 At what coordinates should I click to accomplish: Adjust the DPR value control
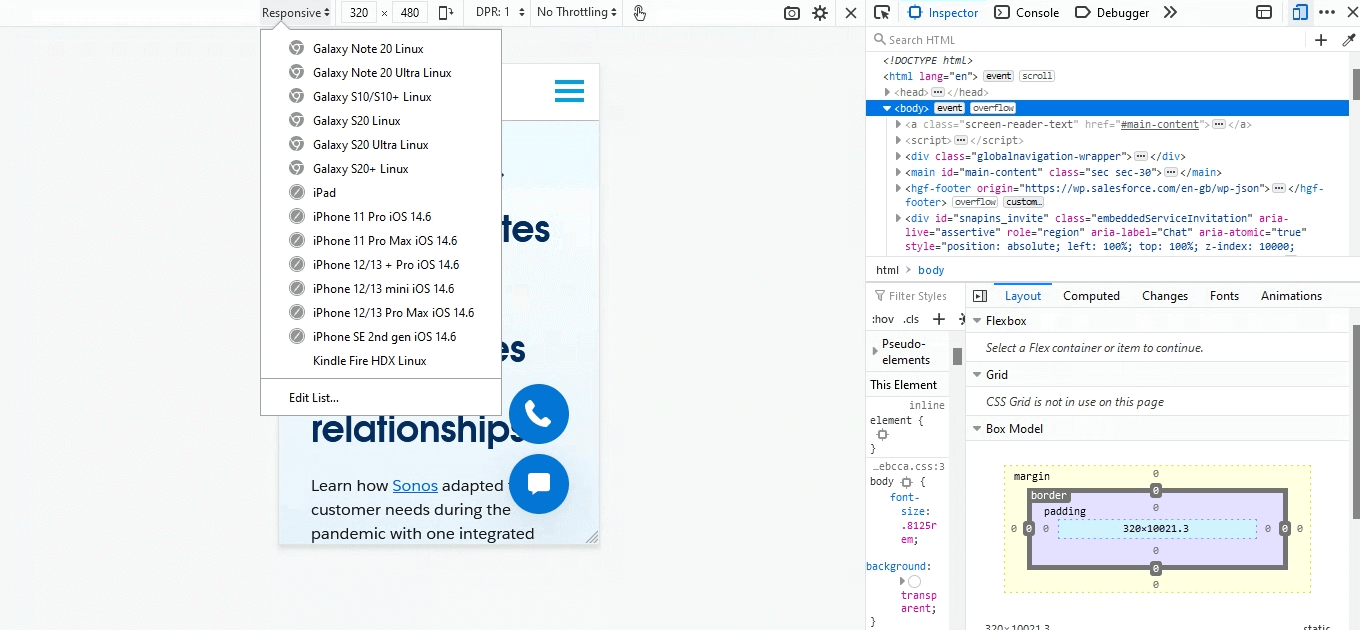[500, 12]
